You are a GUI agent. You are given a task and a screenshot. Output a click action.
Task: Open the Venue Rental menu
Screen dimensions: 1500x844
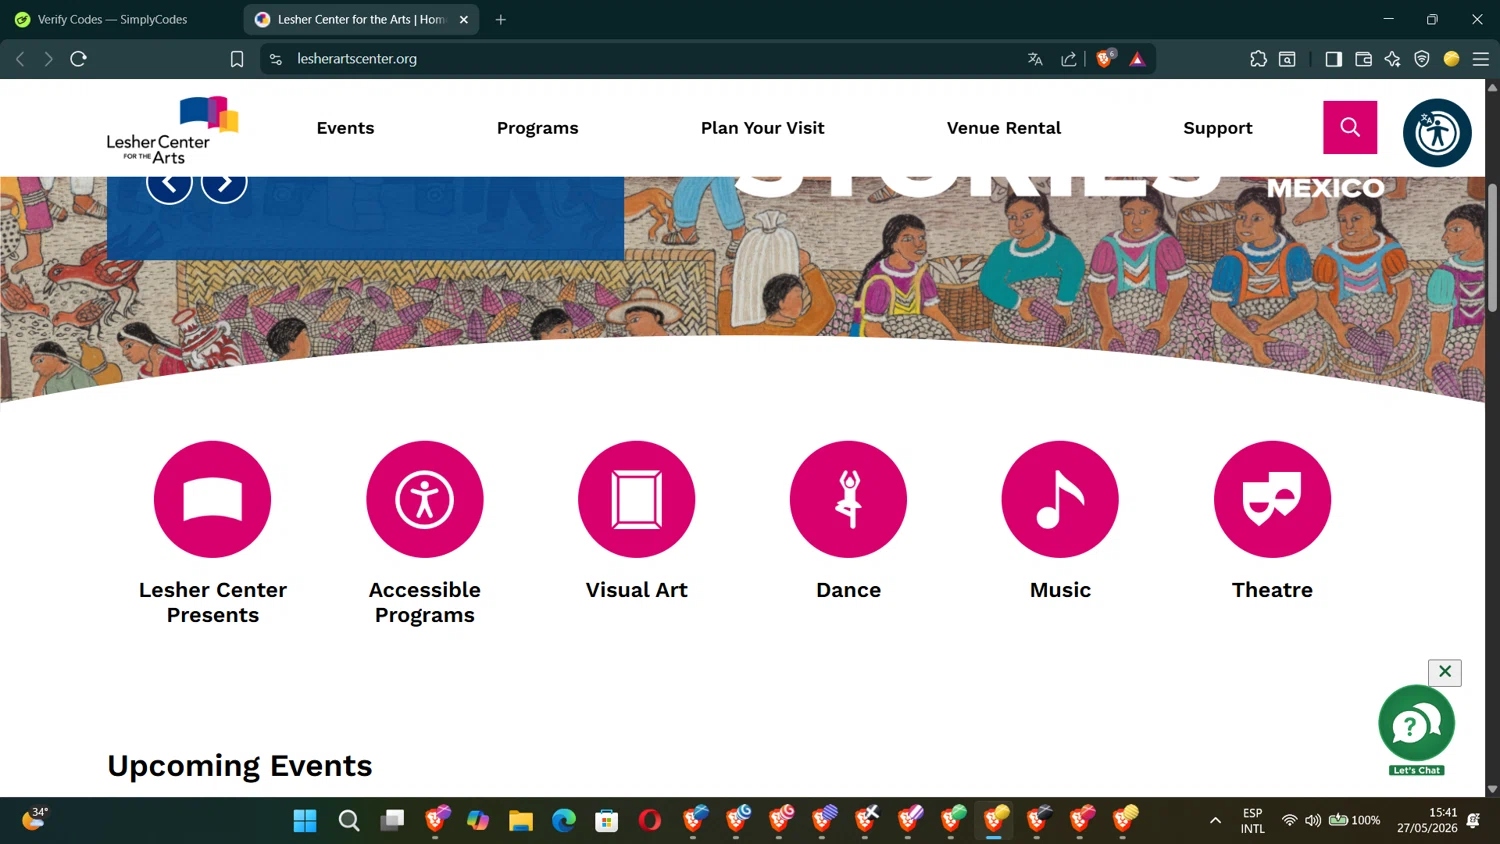click(x=1004, y=128)
